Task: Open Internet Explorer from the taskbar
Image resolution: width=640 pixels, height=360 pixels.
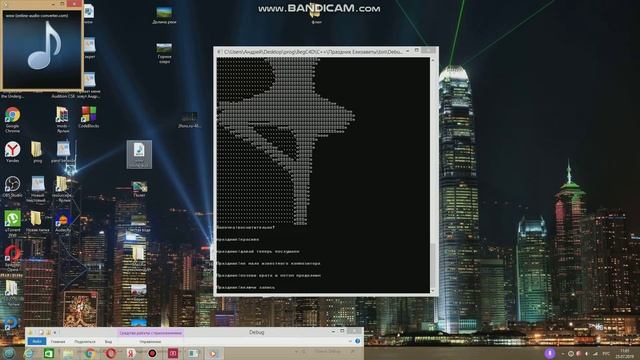Action: pyautogui.click(x=29, y=353)
